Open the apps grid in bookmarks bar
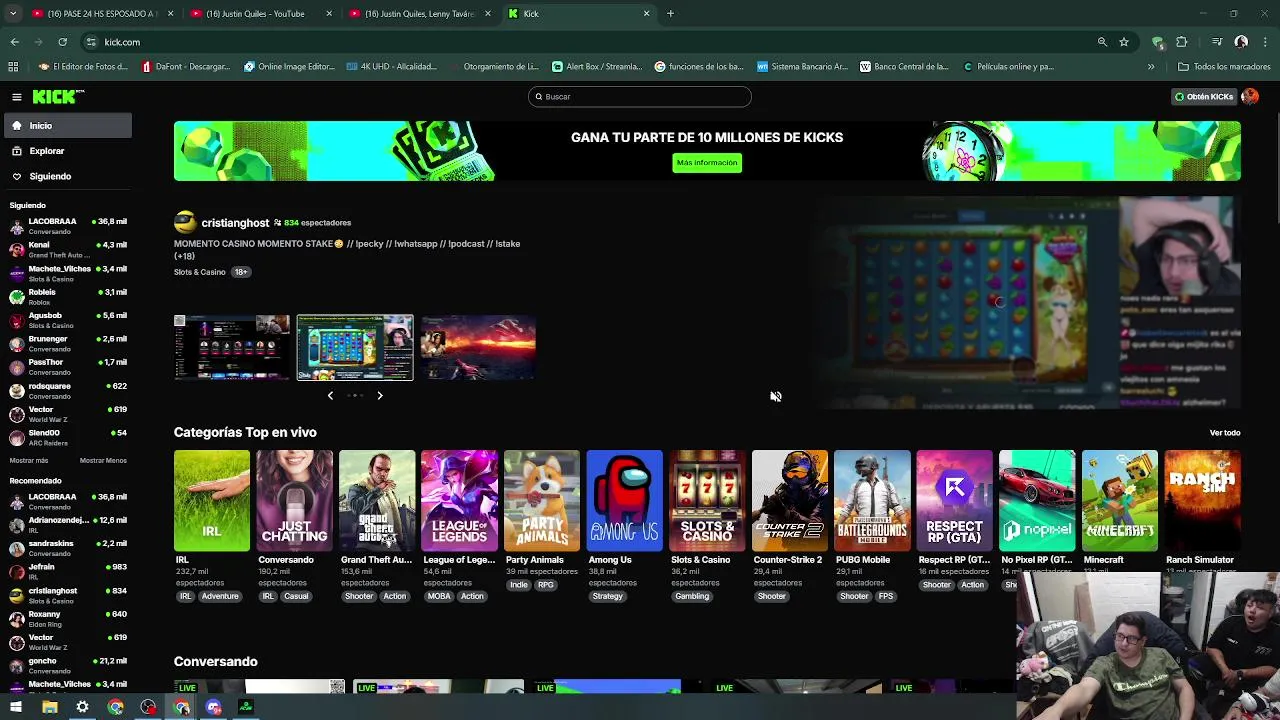 click(x=13, y=67)
